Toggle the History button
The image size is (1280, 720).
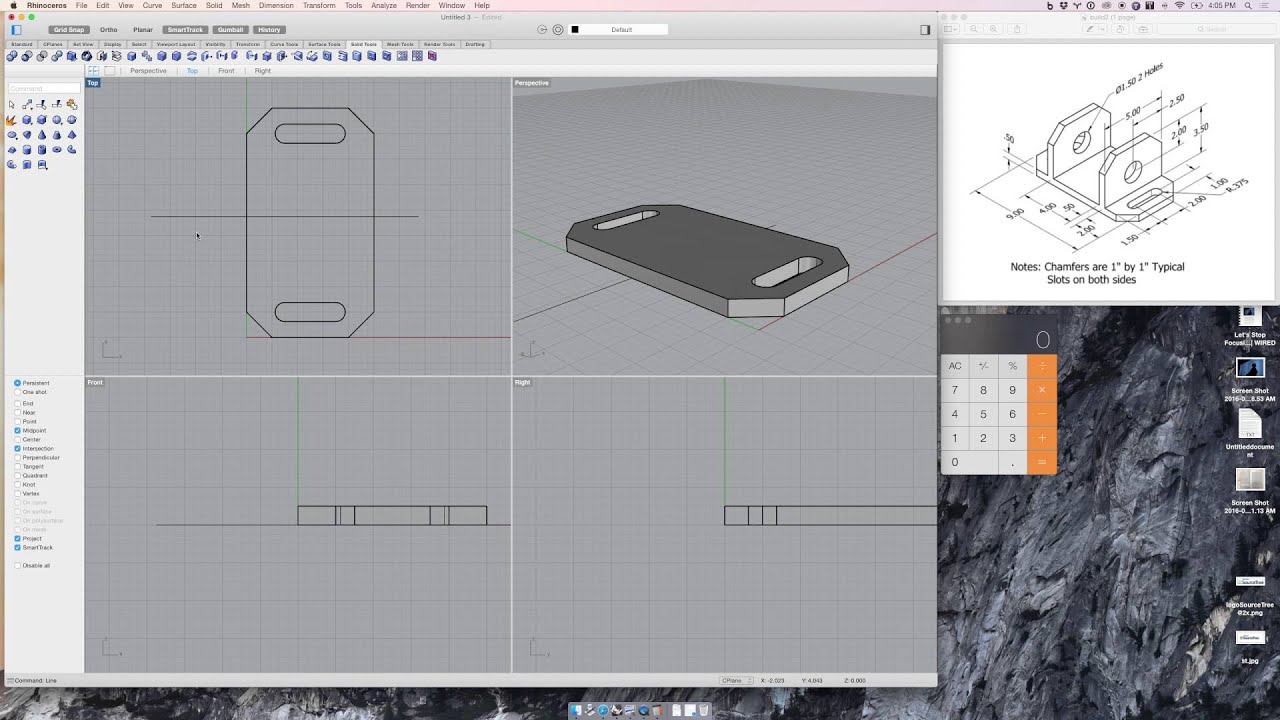269,30
